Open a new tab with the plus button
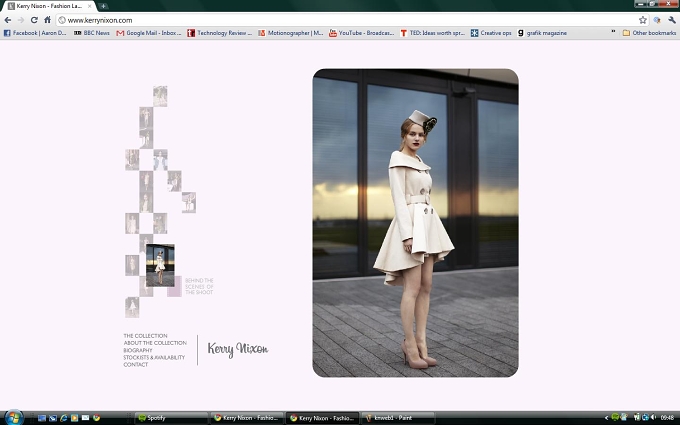This screenshot has height=425, width=680. 103,6
